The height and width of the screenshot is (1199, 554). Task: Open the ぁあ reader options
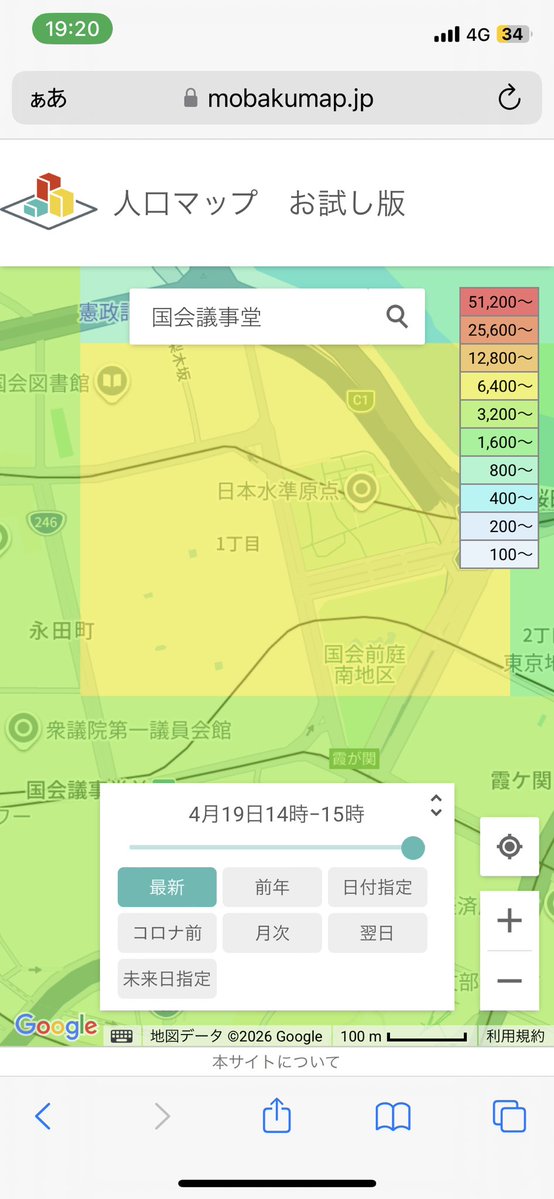48,98
